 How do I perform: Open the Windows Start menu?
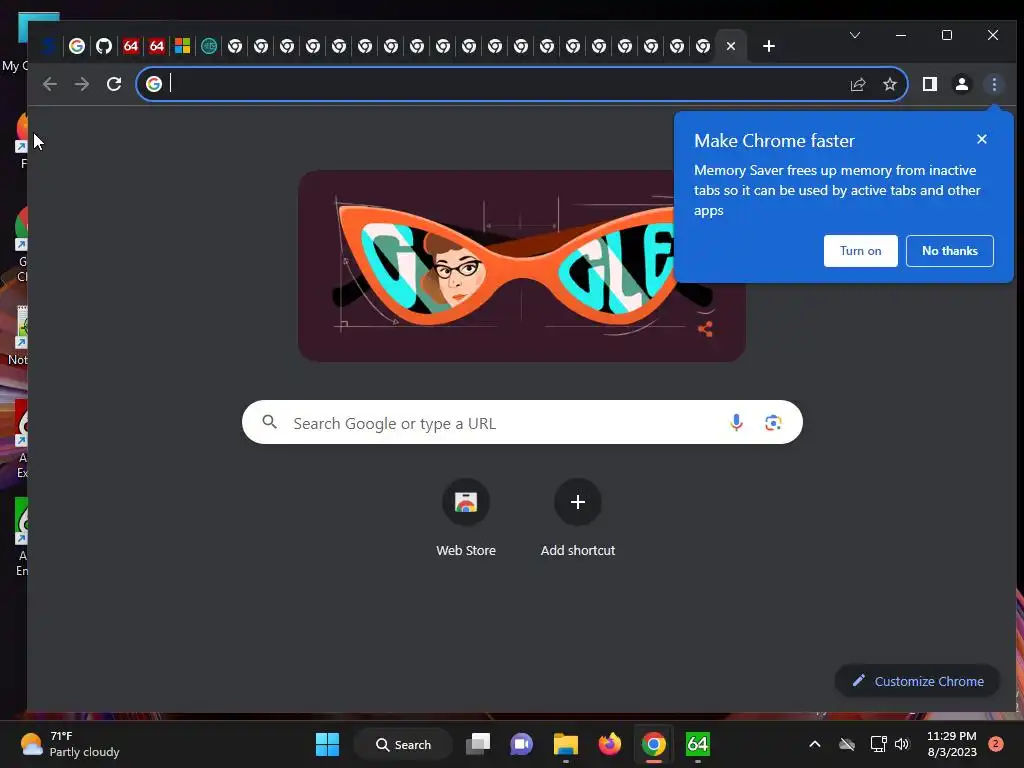click(x=327, y=744)
